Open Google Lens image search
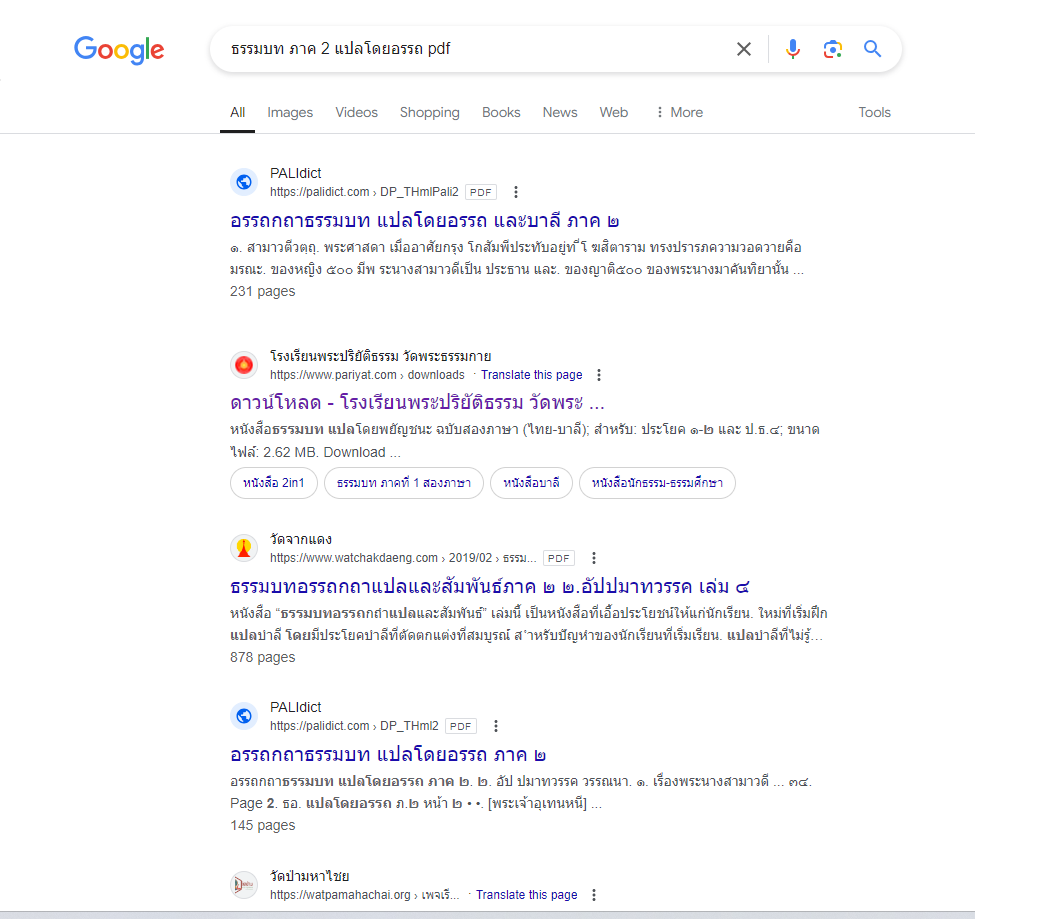This screenshot has height=919, width=1045. 833,49
